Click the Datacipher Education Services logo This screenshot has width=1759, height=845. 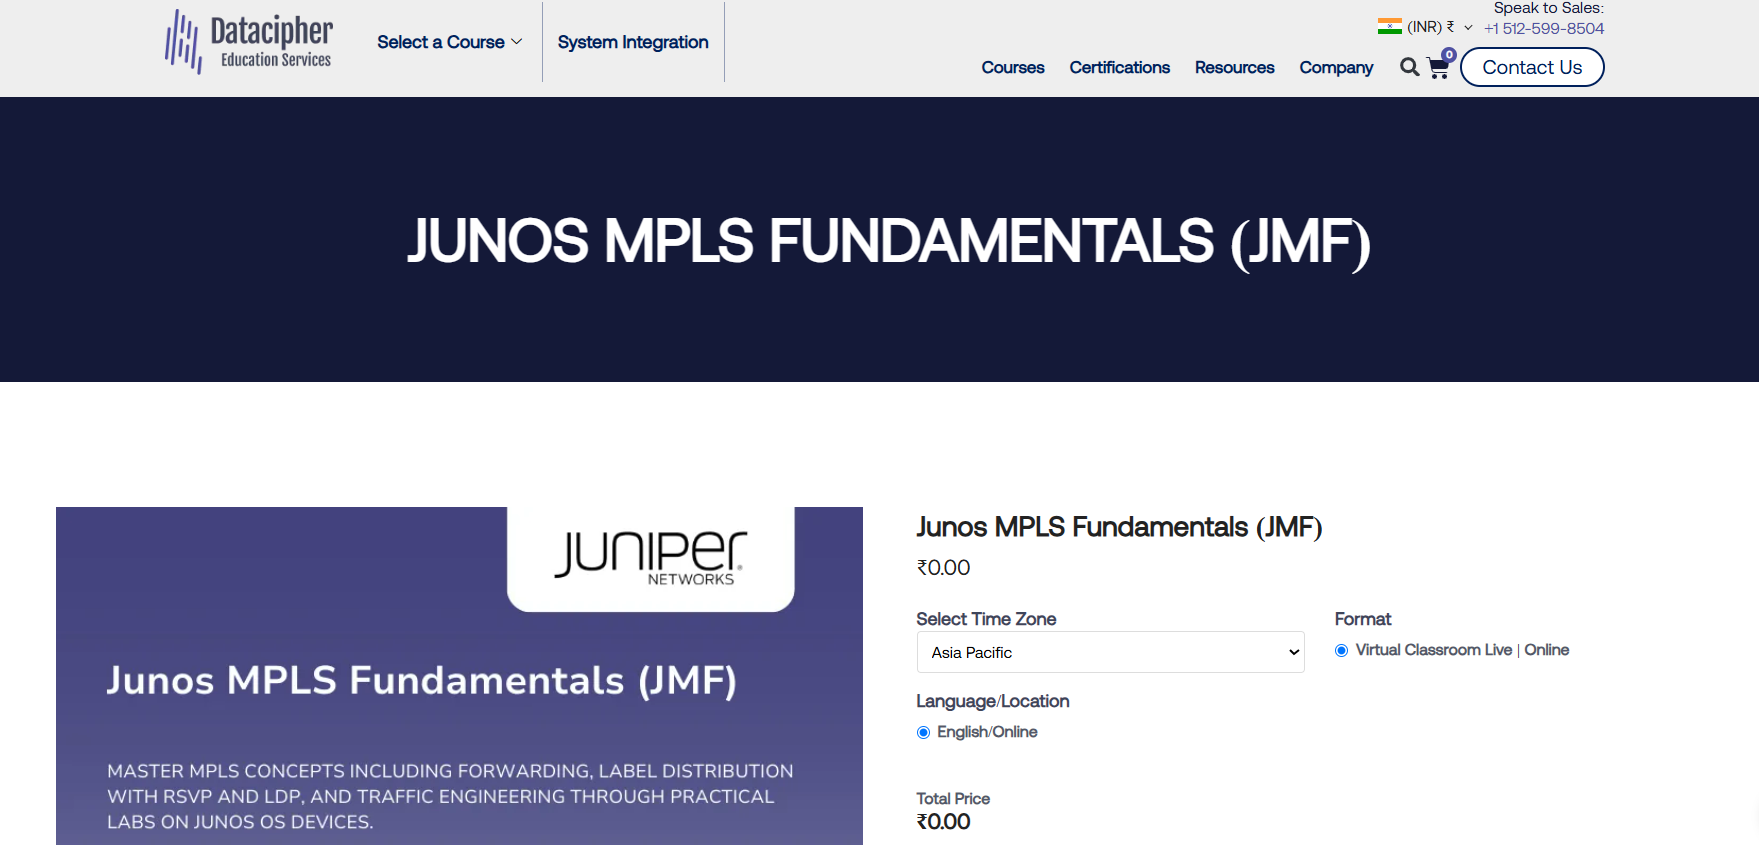249,42
